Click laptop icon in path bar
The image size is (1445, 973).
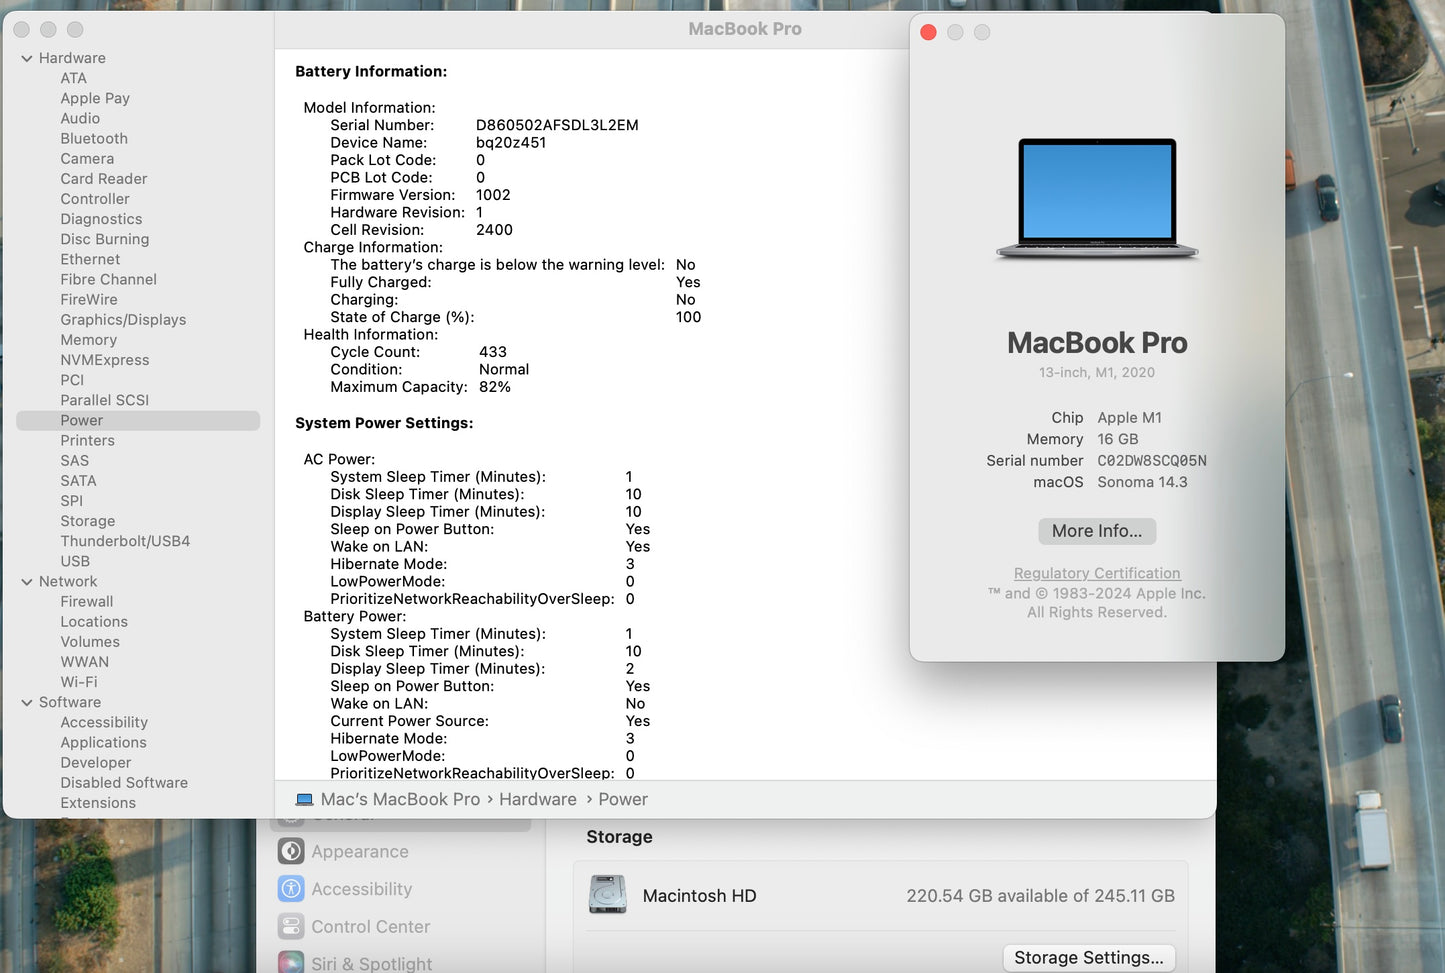point(305,799)
